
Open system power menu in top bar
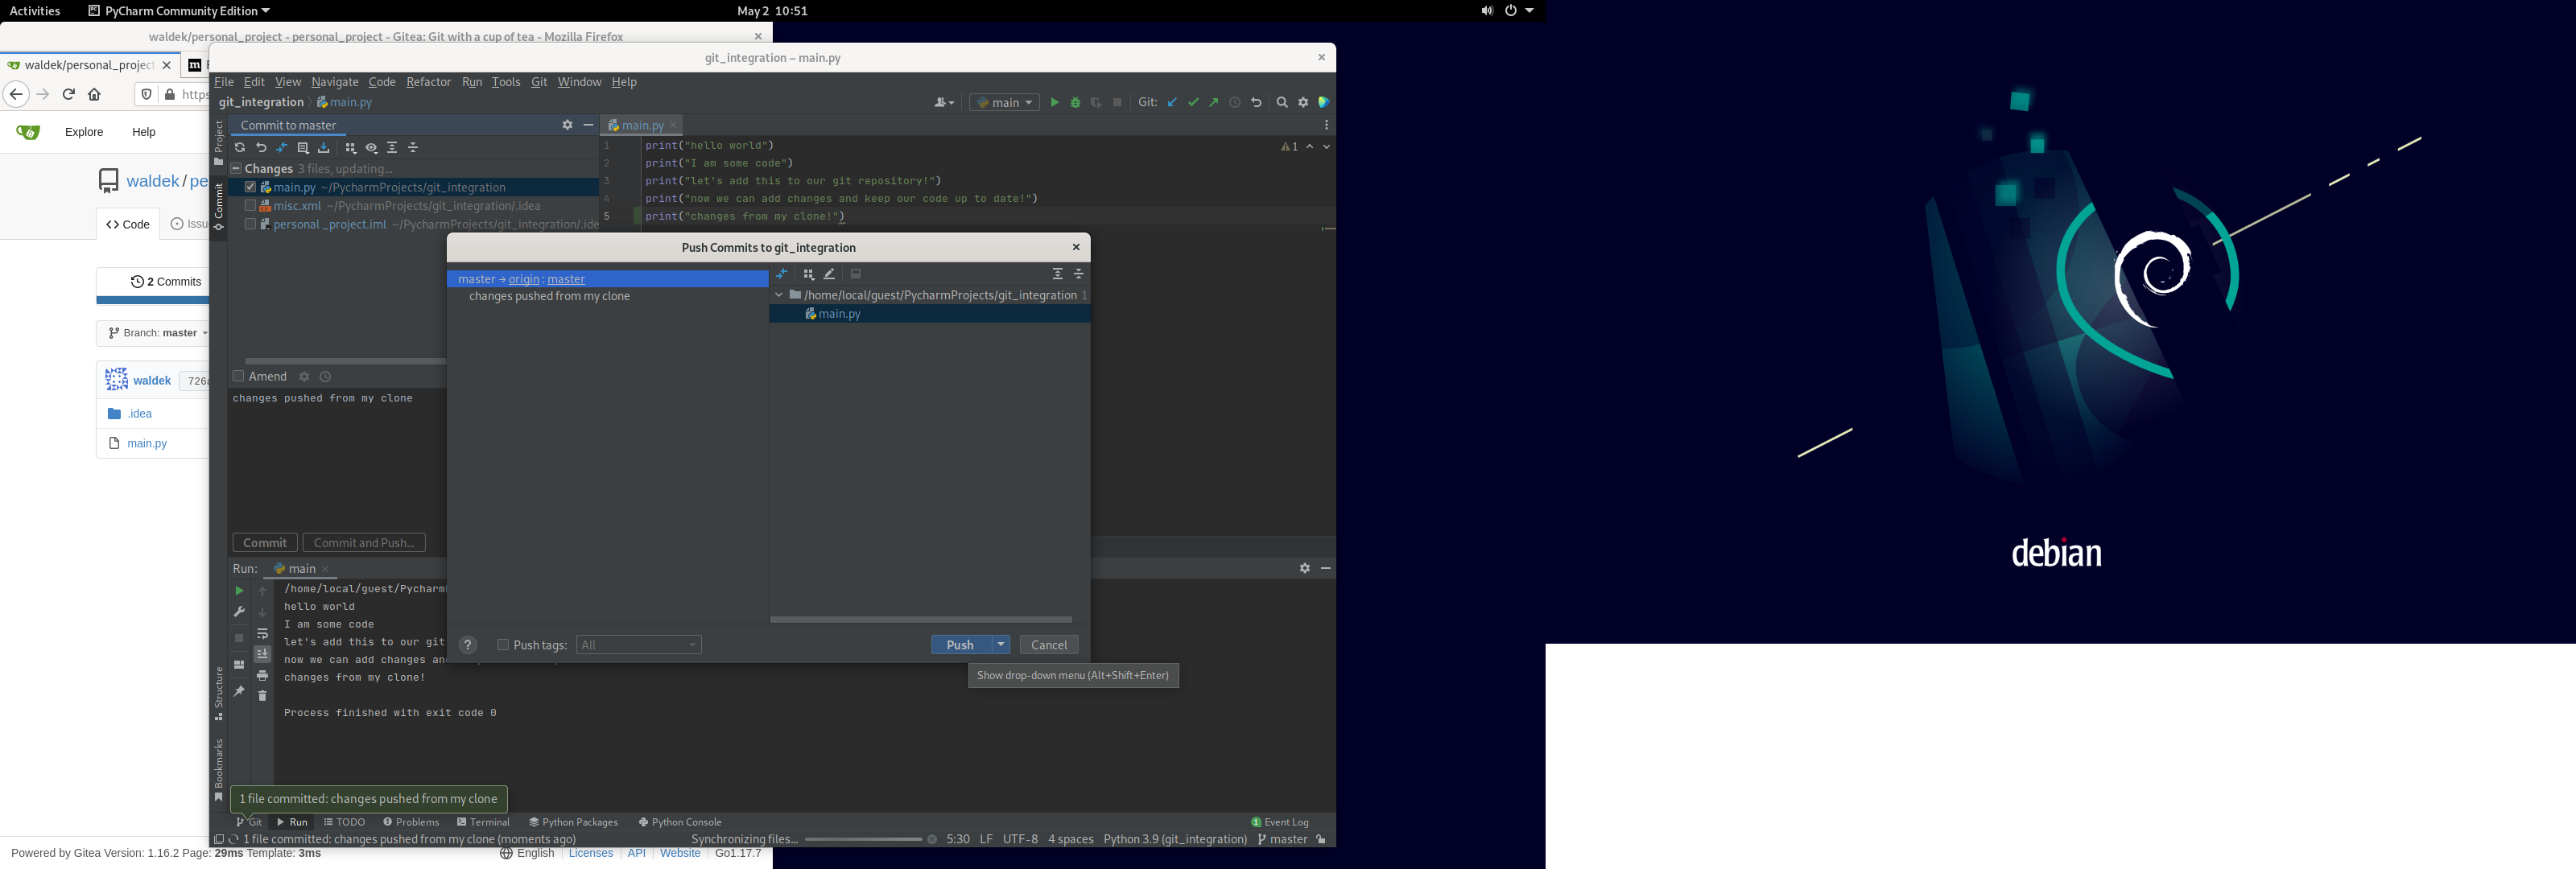[1519, 11]
